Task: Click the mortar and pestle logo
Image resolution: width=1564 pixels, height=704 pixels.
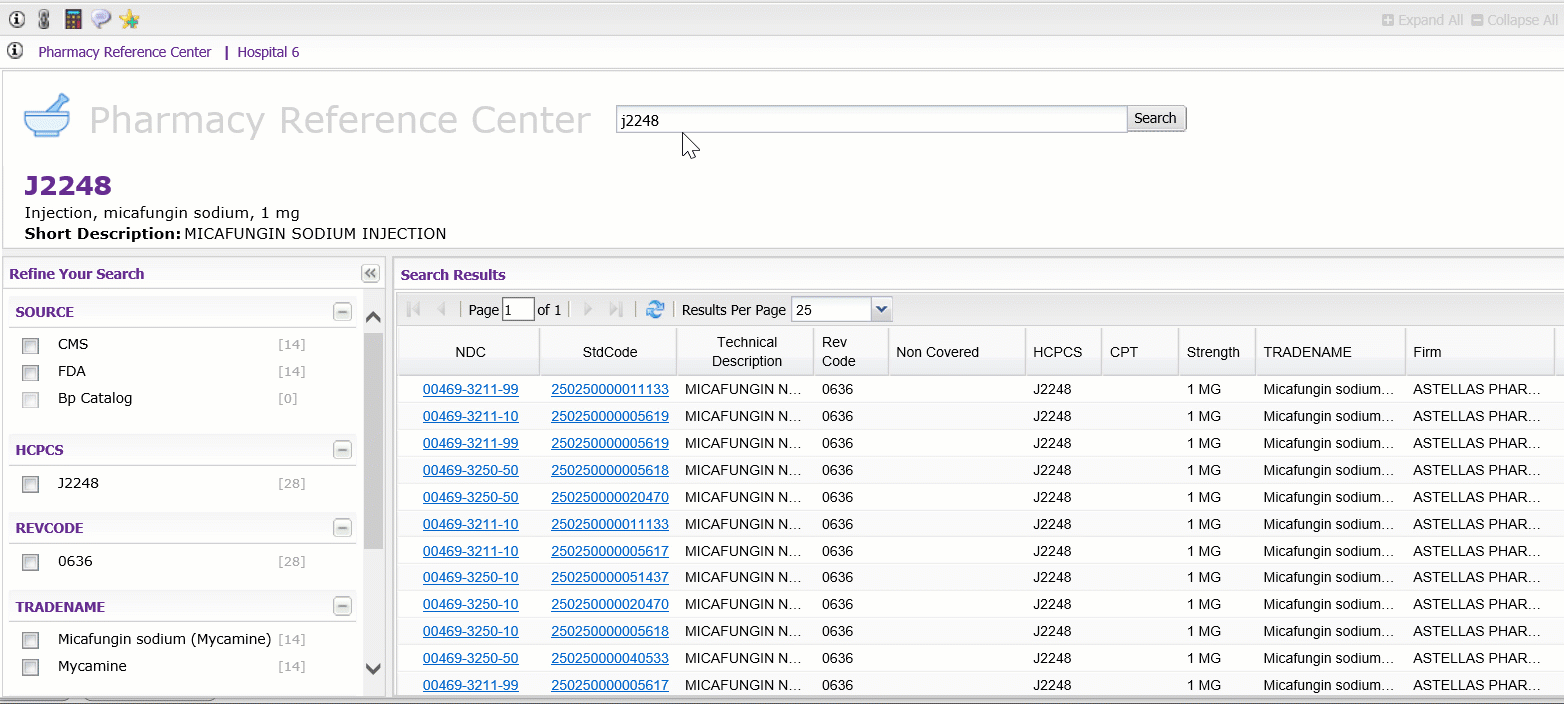Action: [47, 116]
